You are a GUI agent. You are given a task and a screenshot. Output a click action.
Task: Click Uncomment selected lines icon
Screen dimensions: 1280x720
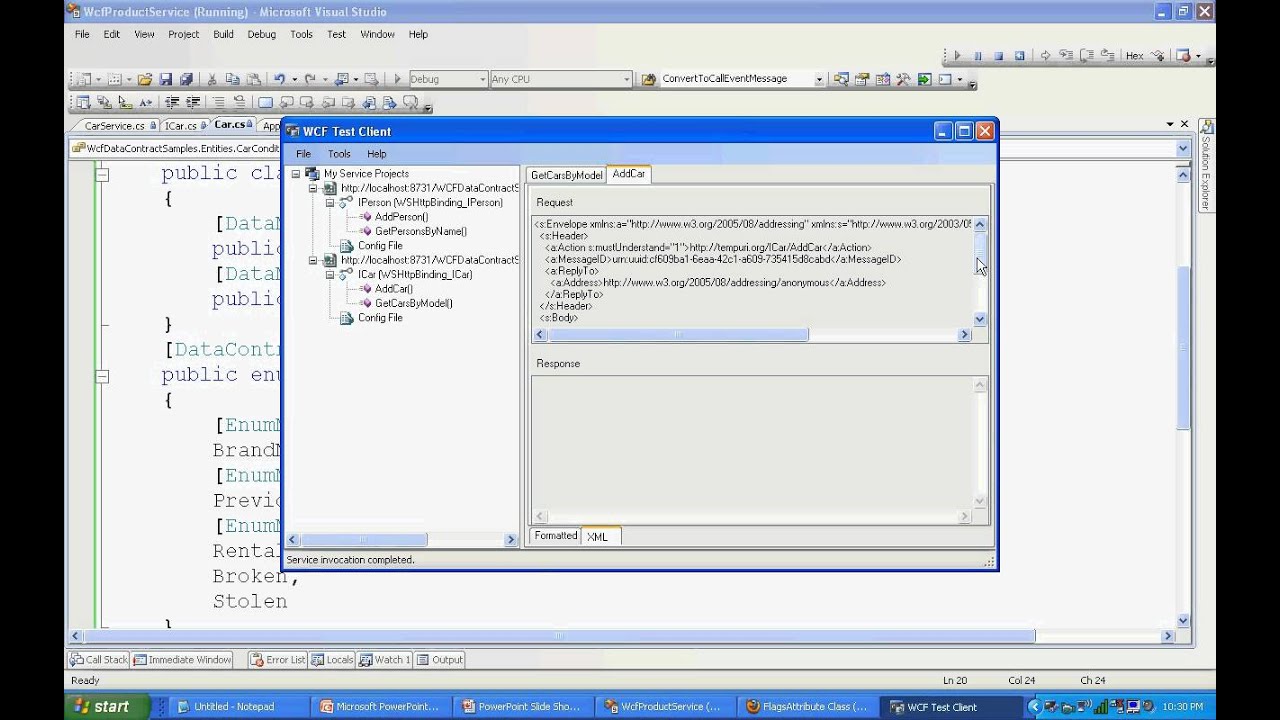pyautogui.click(x=239, y=102)
